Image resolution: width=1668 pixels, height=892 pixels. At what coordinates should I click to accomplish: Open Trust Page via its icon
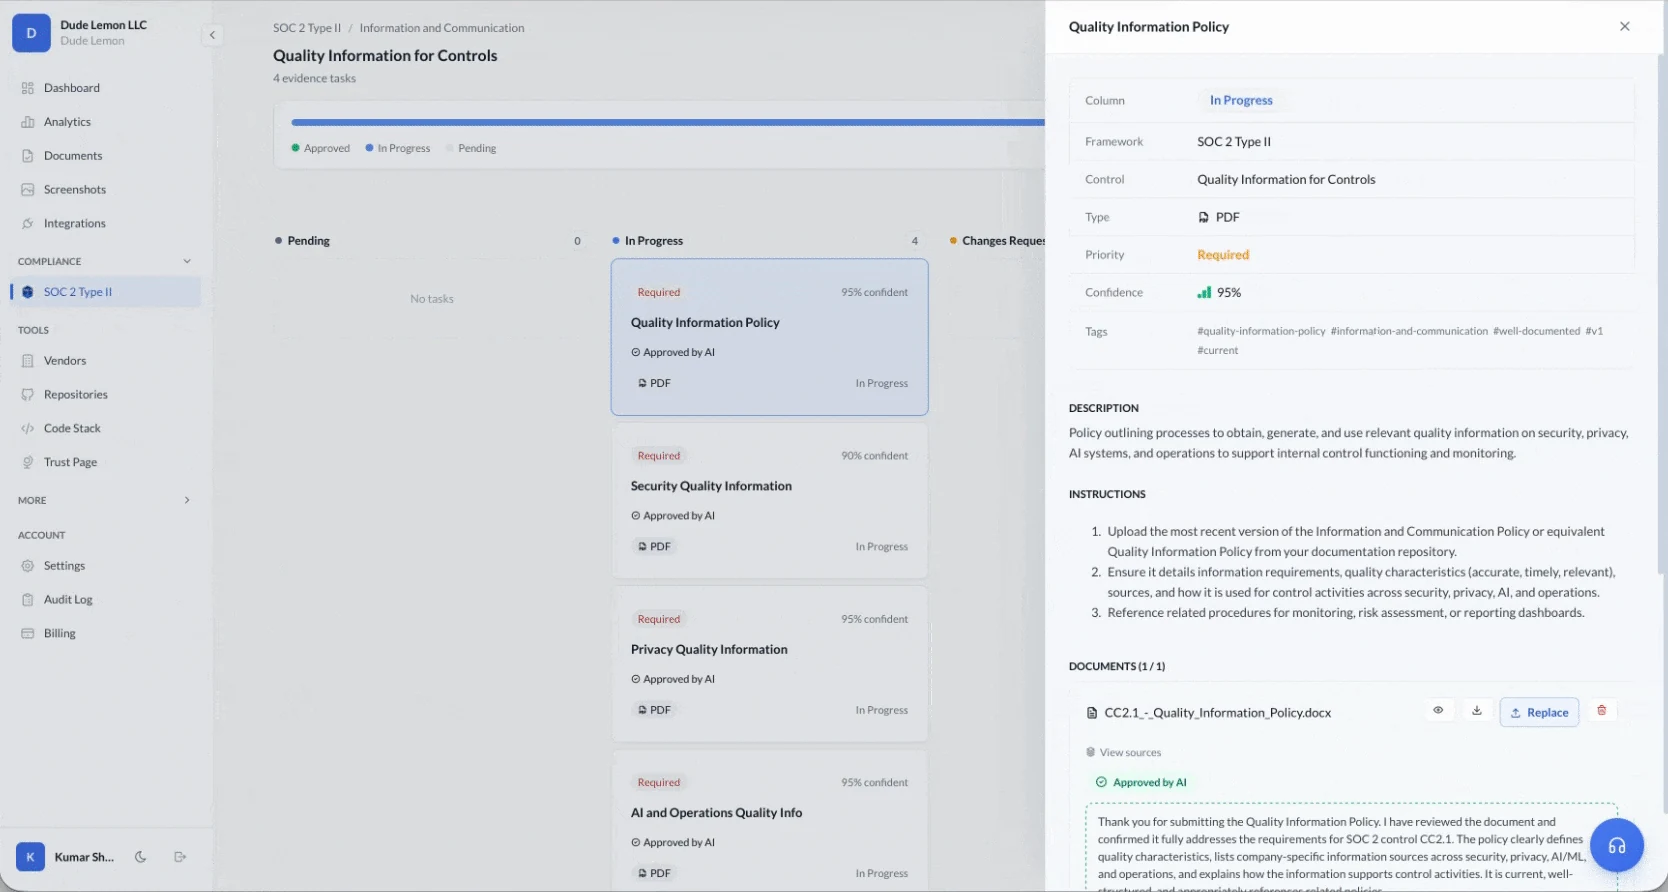pos(28,463)
